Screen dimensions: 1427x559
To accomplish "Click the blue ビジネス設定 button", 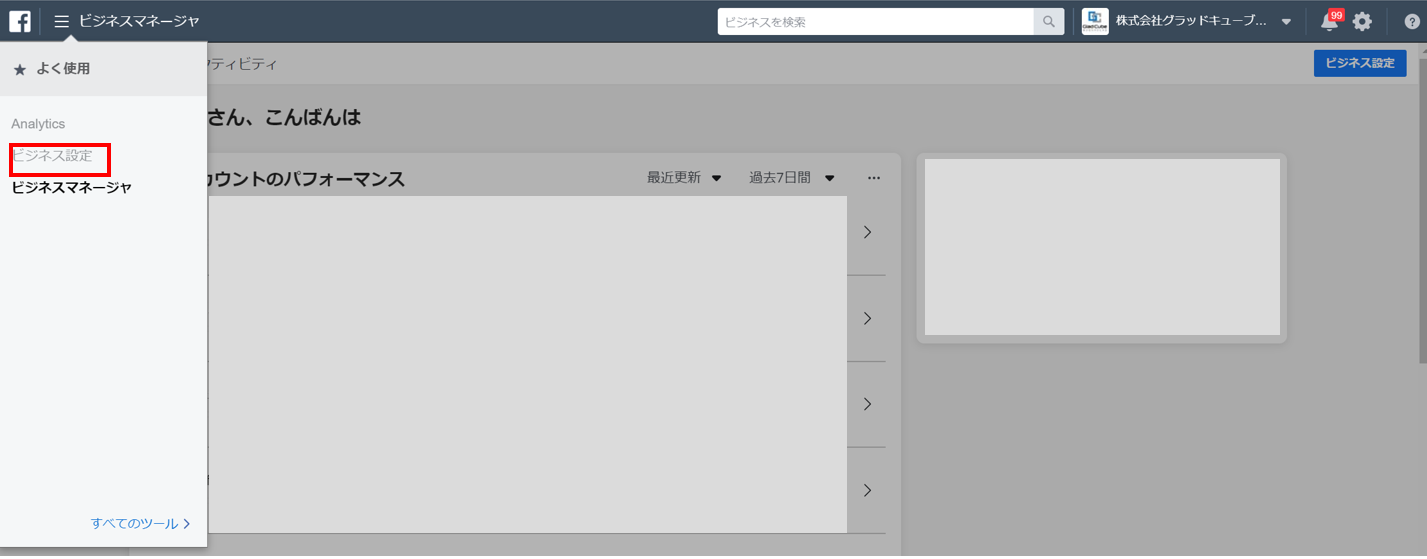I will coord(1360,63).
